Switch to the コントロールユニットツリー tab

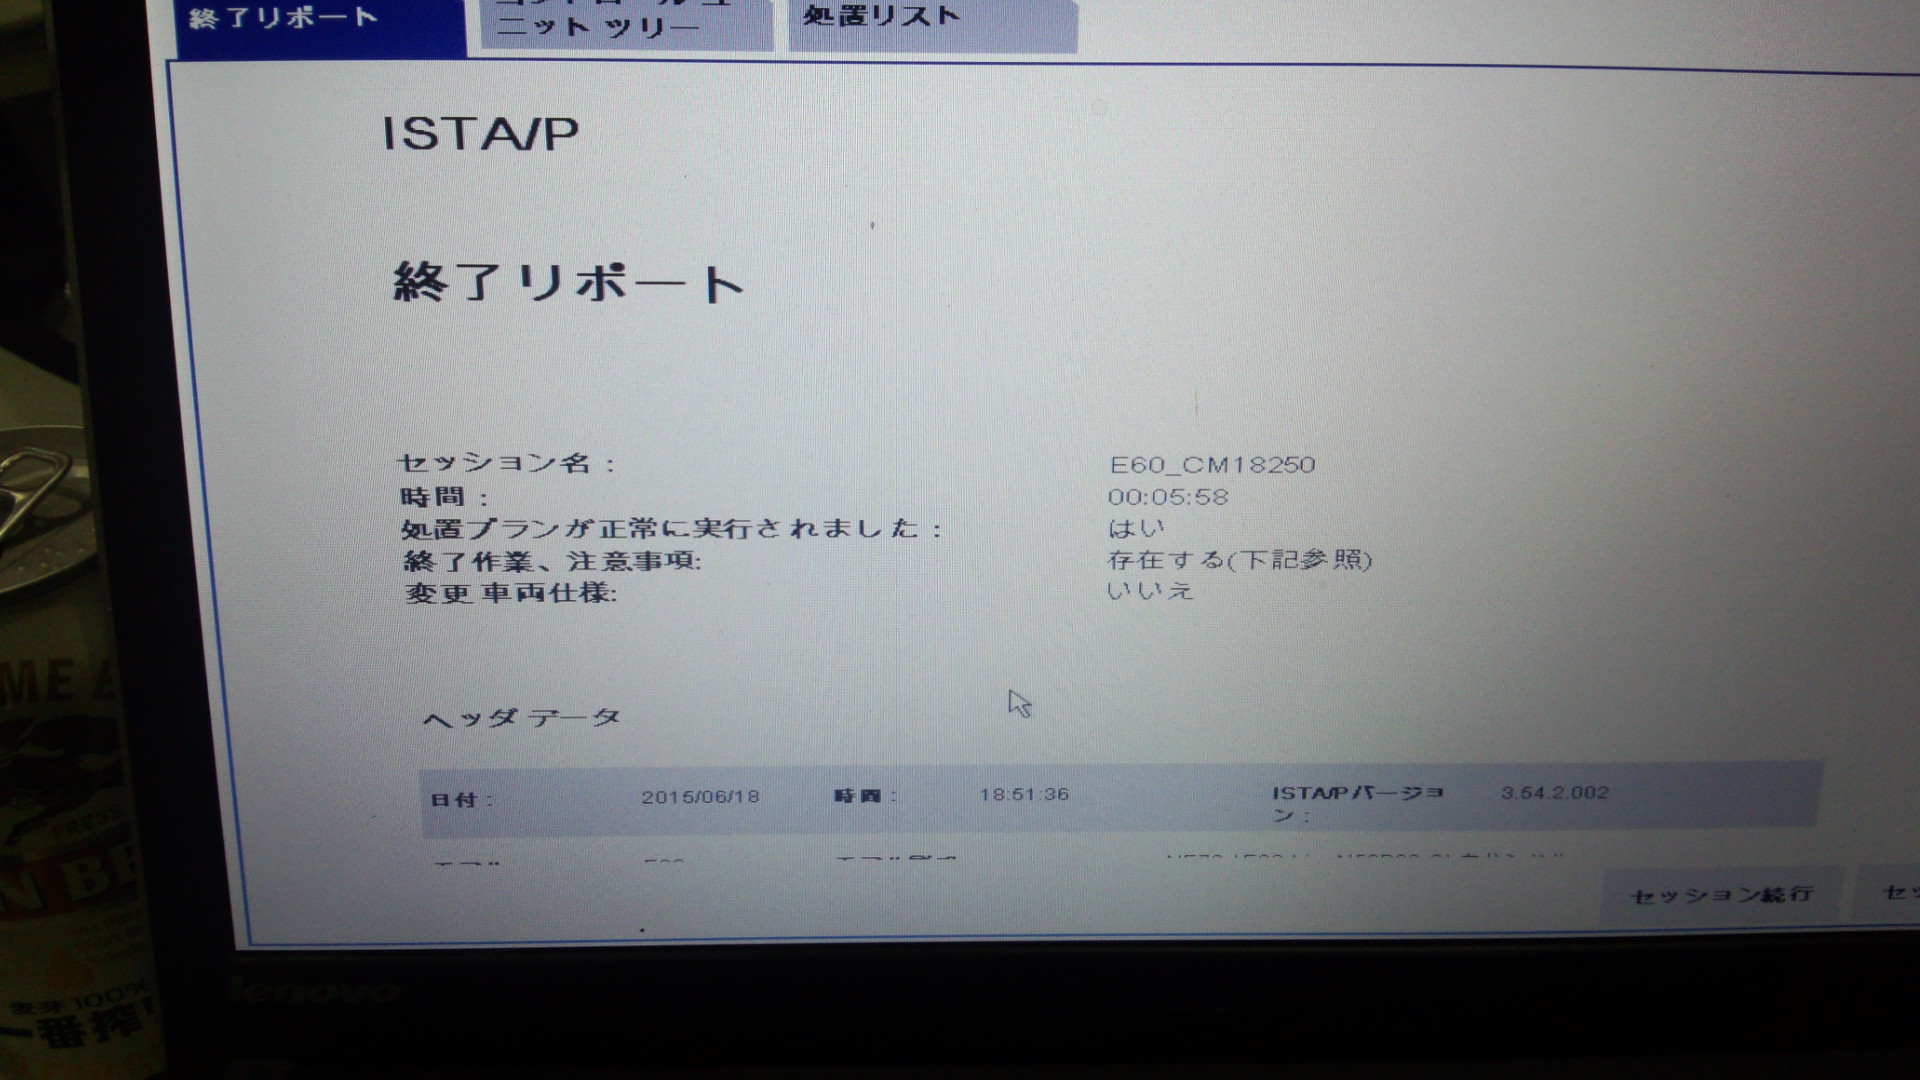(x=627, y=23)
